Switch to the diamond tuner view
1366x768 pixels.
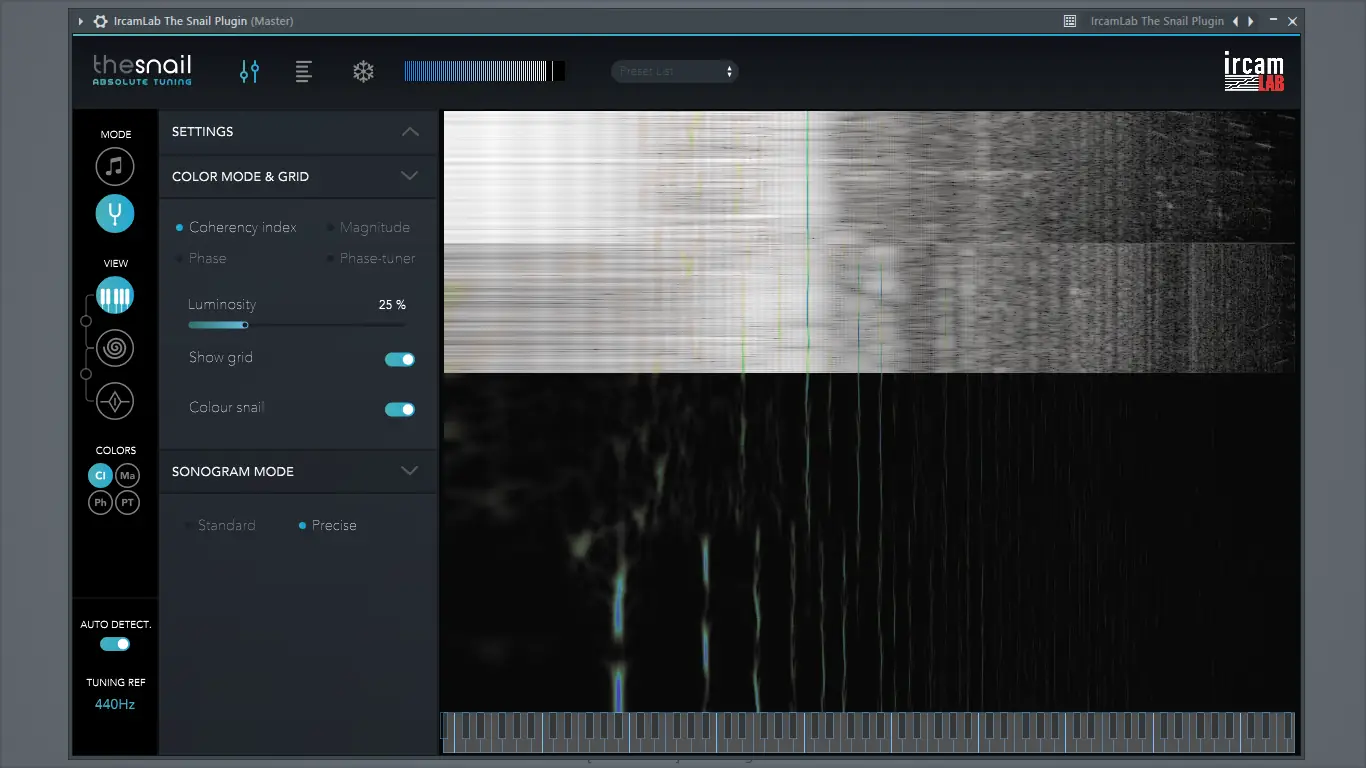pos(115,401)
